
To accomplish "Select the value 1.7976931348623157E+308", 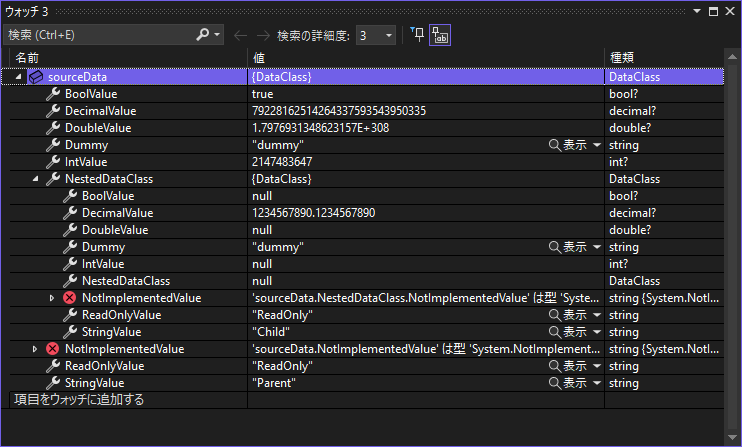I will point(320,128).
